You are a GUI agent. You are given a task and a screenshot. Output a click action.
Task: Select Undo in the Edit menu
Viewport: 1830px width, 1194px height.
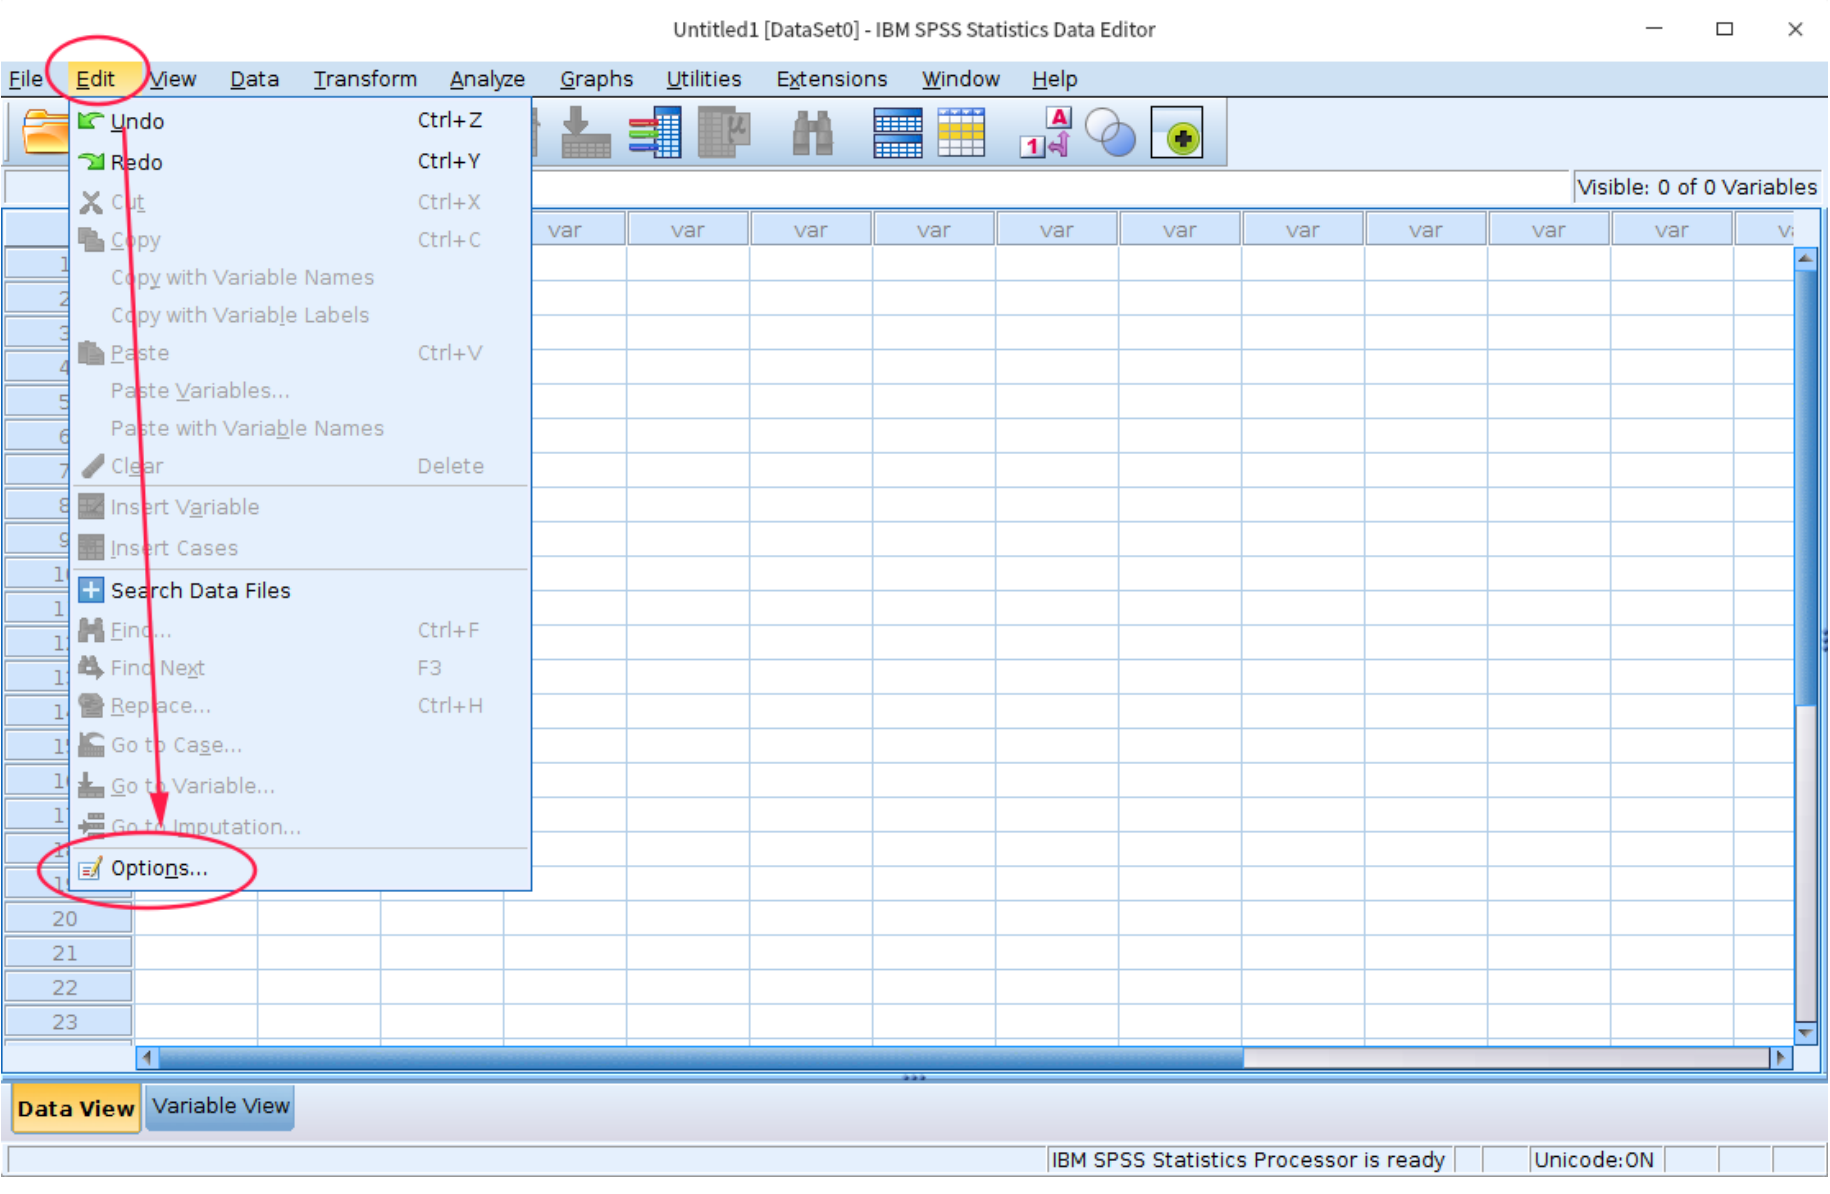(x=300, y=121)
